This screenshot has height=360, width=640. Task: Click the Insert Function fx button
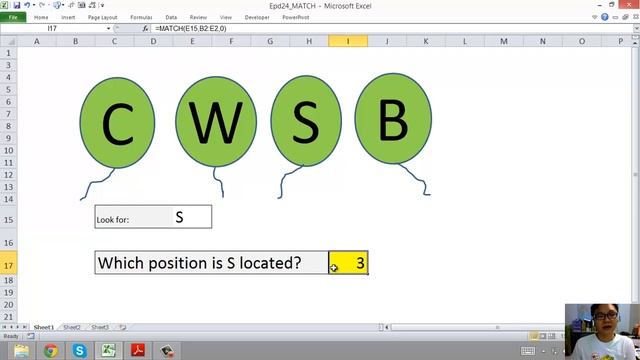tap(145, 29)
